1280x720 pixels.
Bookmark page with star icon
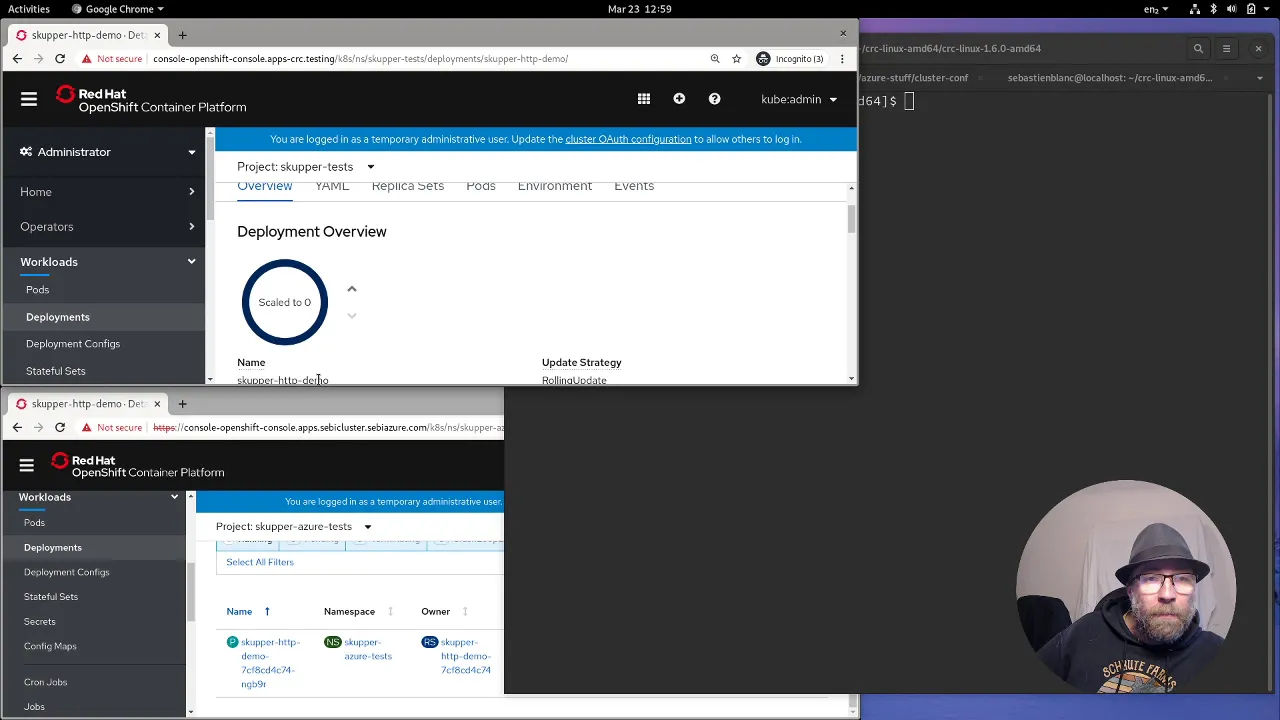[x=737, y=59]
